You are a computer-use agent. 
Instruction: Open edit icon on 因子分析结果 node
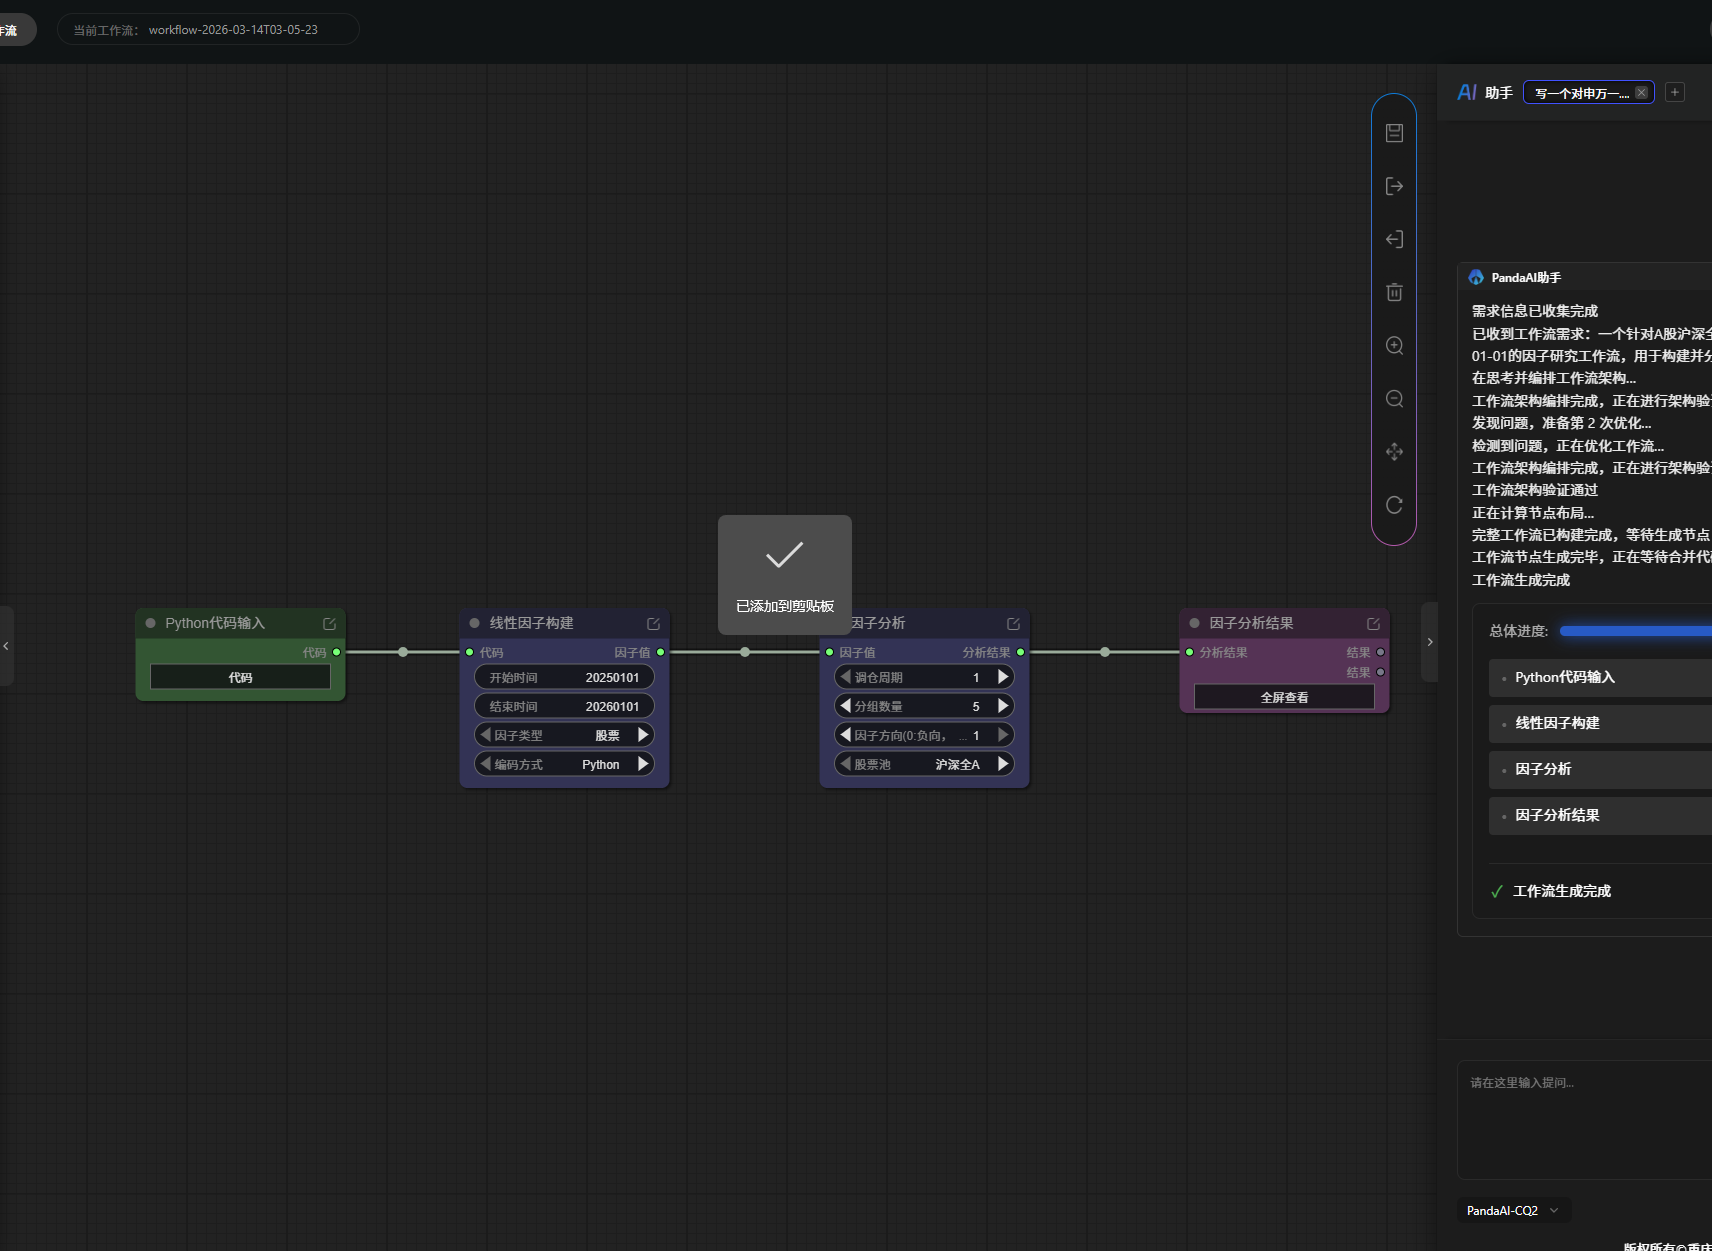point(1373,623)
